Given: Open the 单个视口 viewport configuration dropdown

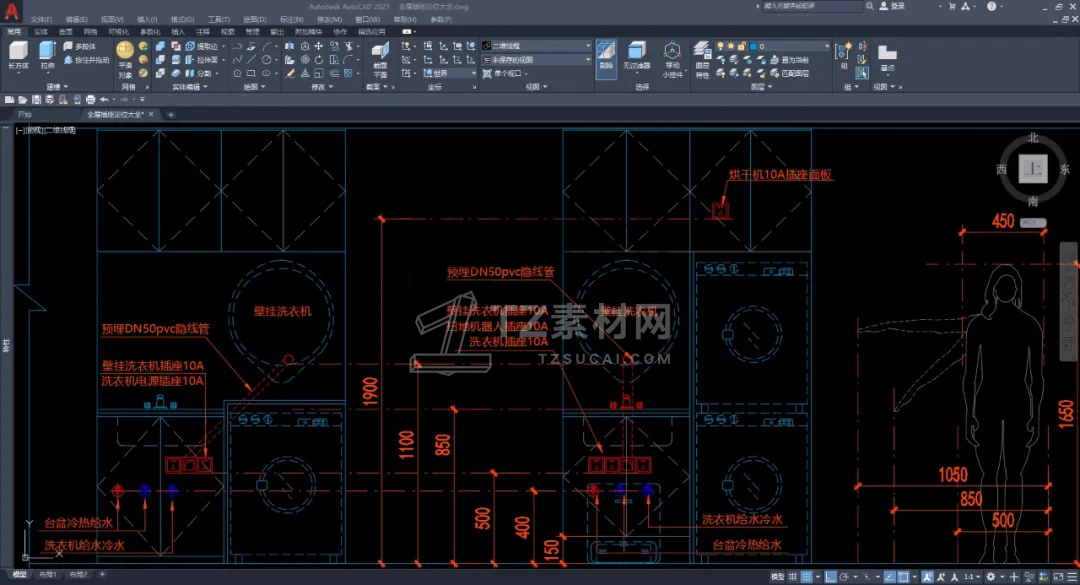Looking at the screenshot, I should pyautogui.click(x=506, y=73).
